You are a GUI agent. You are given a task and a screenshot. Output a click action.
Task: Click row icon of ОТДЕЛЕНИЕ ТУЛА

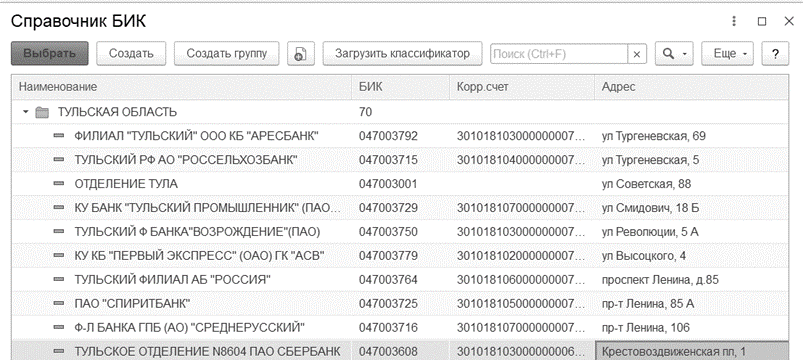[x=59, y=184]
